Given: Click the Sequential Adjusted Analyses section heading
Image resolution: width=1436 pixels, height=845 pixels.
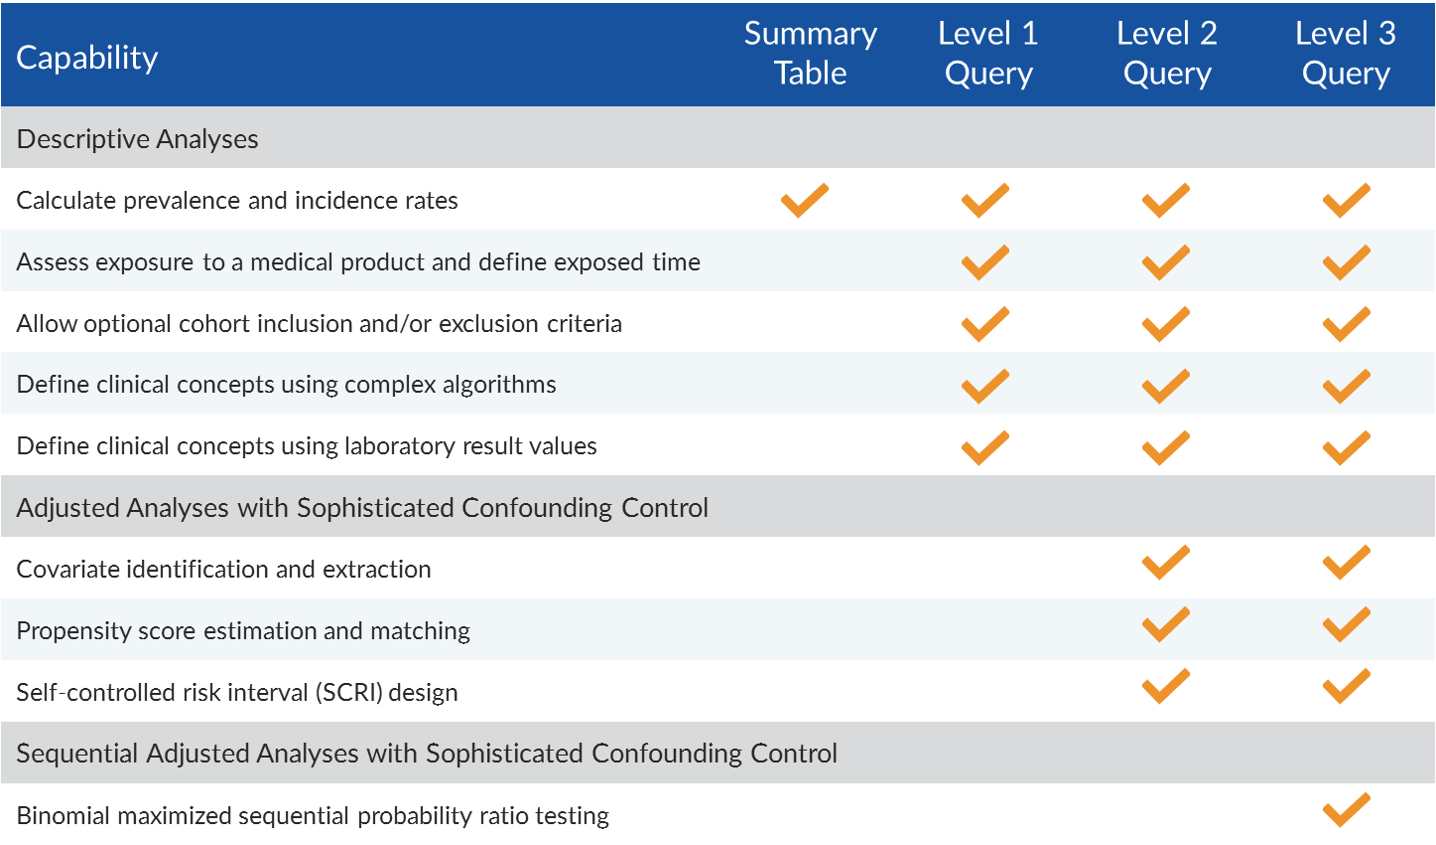Looking at the screenshot, I should (427, 753).
